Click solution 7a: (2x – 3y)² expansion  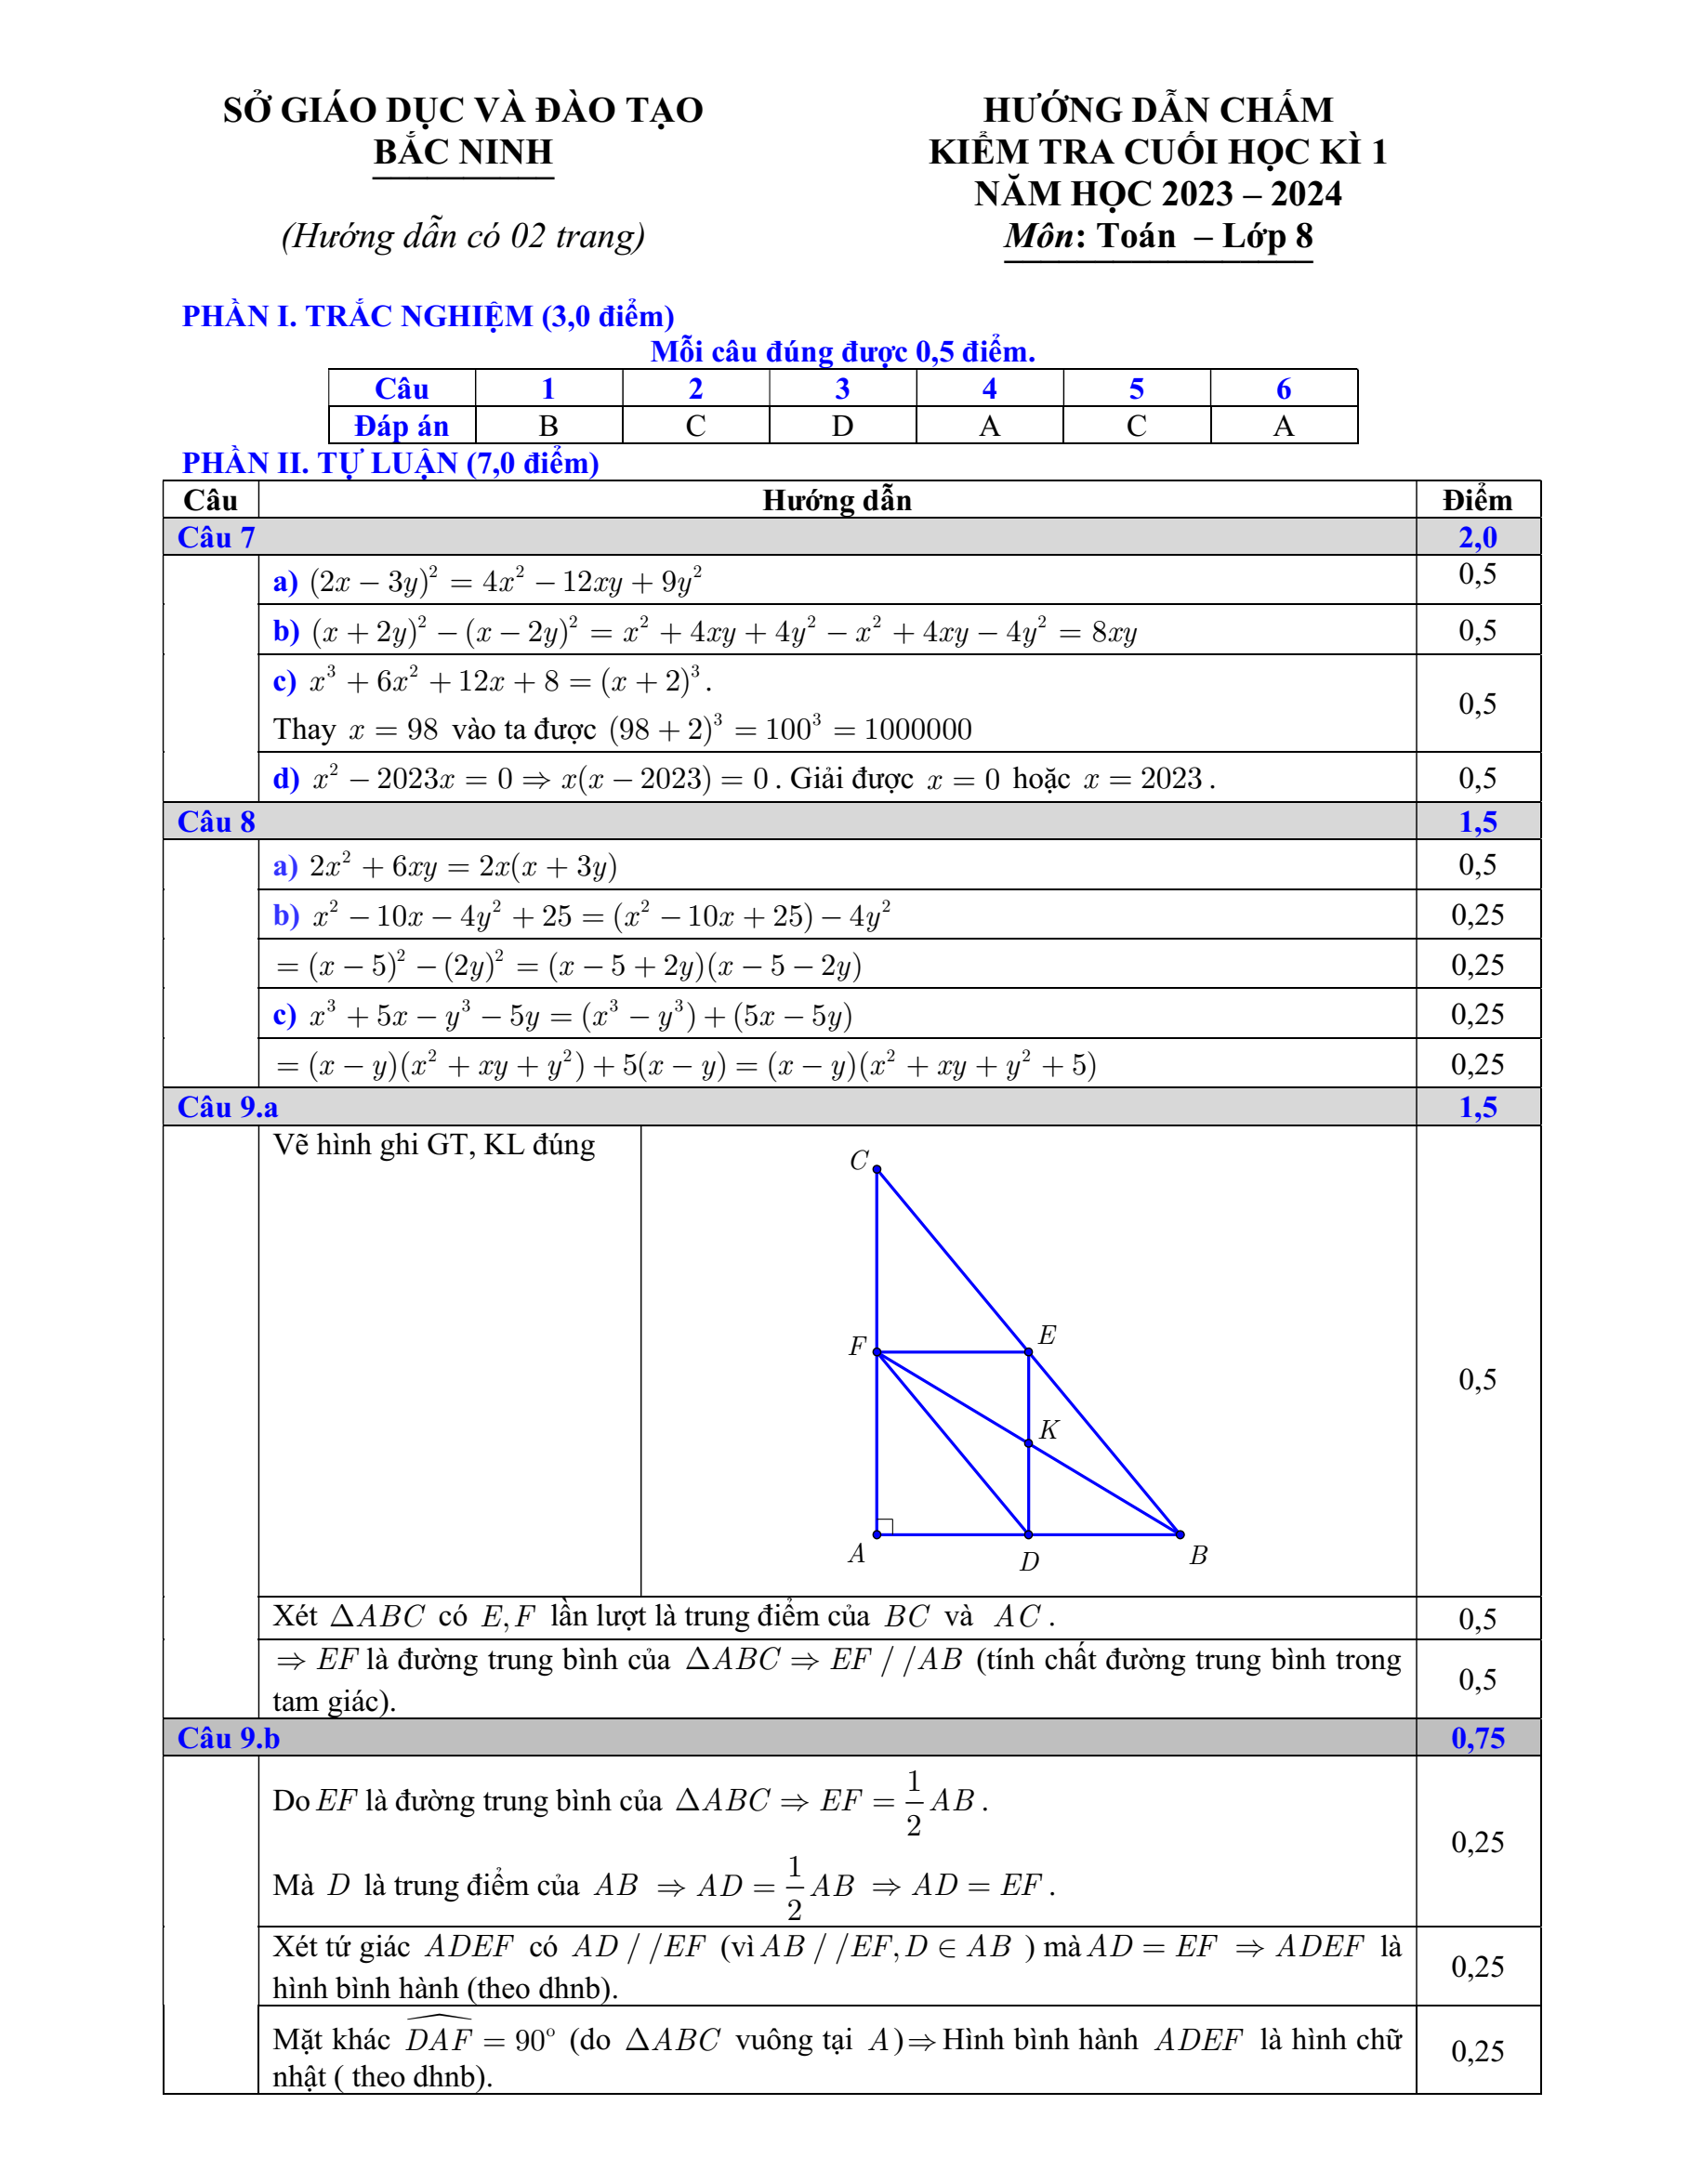[488, 580]
